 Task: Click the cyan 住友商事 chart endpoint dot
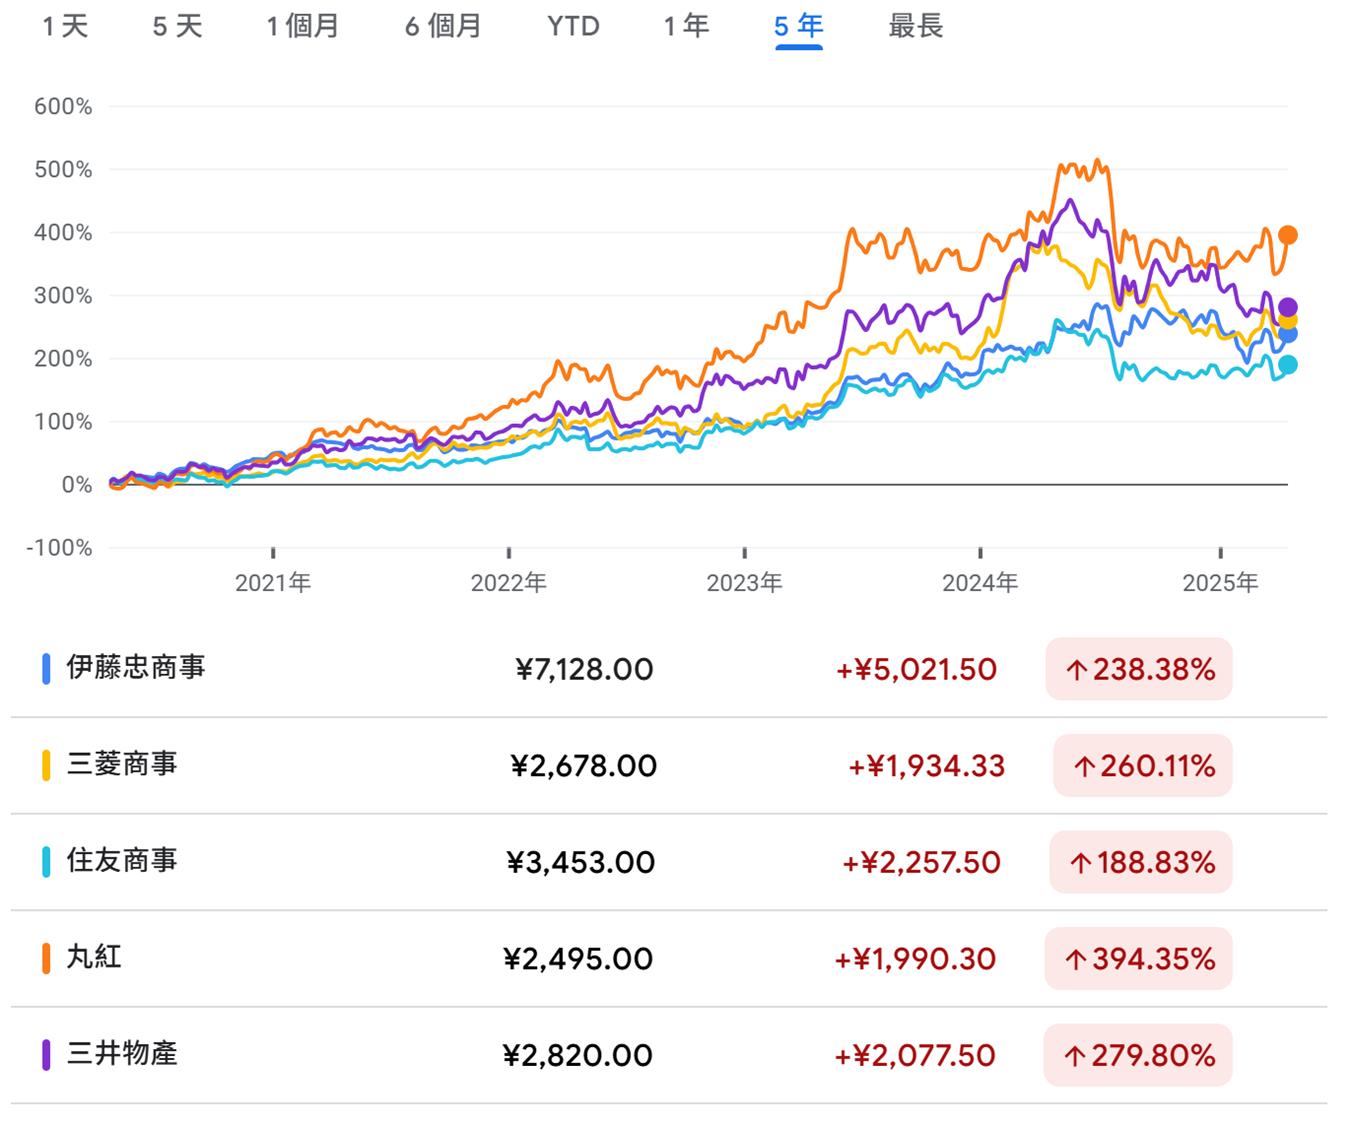1288,365
